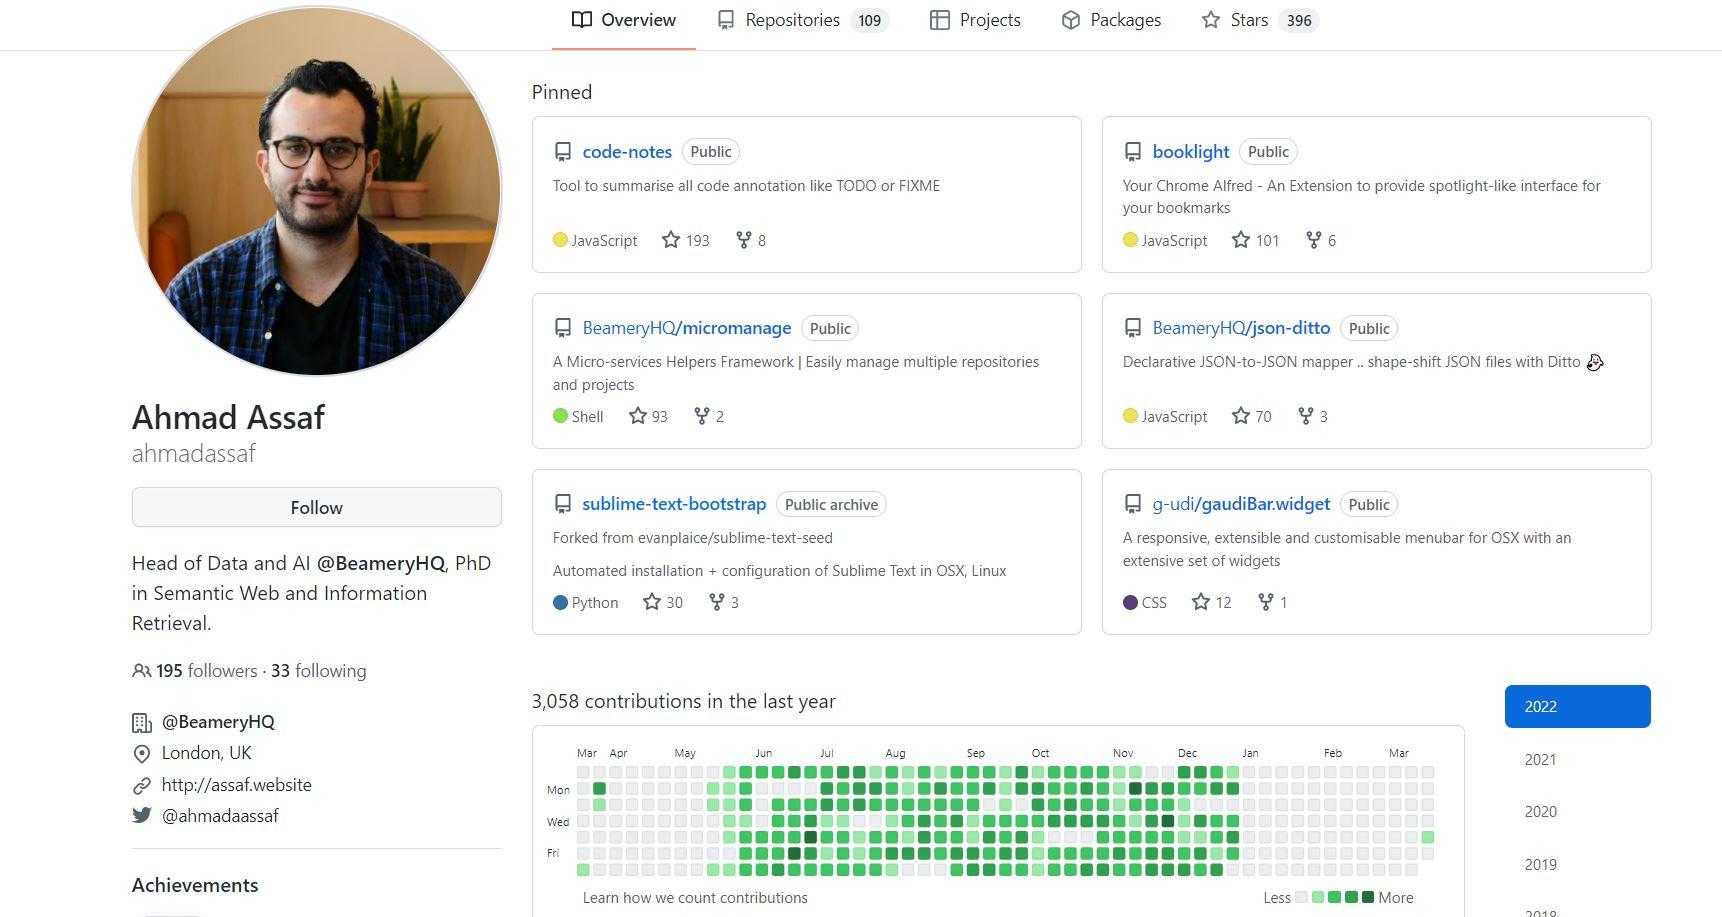Click the star icon on code-notes
The height and width of the screenshot is (917, 1722).
click(671, 240)
